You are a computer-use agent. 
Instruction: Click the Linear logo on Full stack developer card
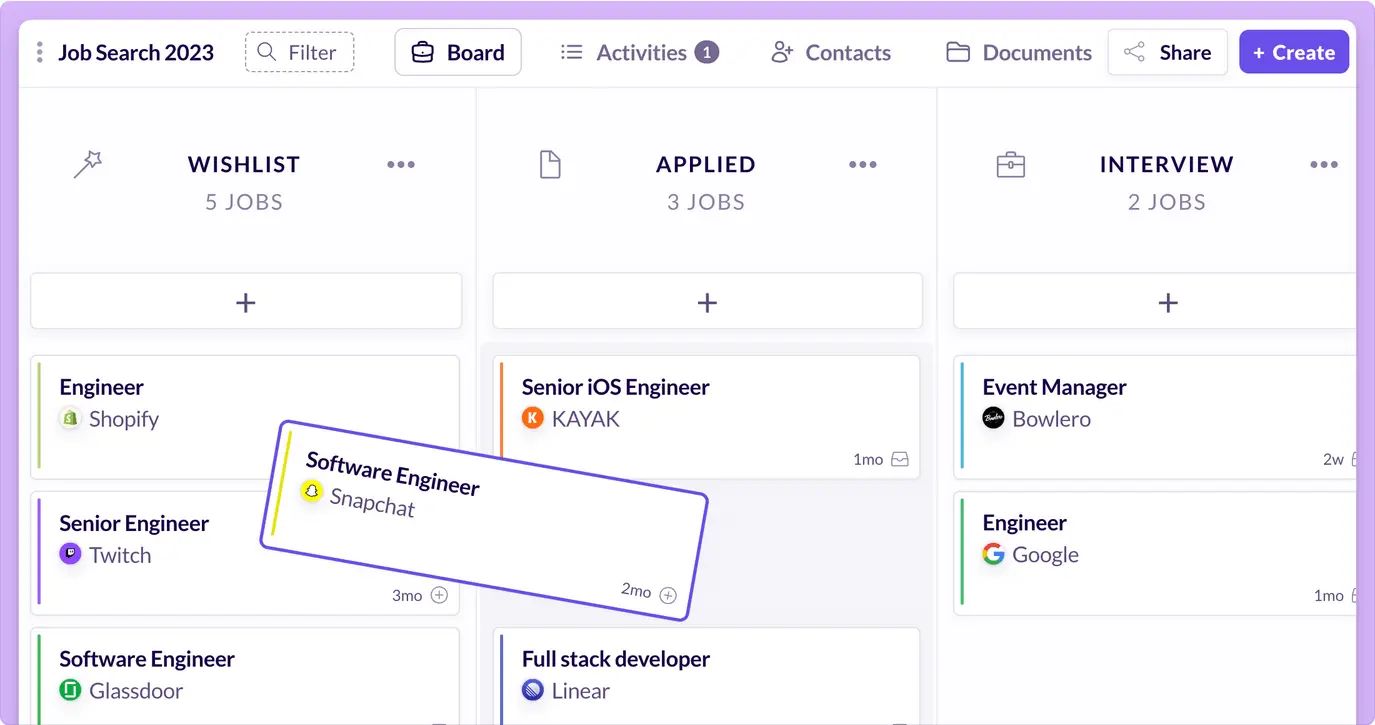(x=532, y=690)
